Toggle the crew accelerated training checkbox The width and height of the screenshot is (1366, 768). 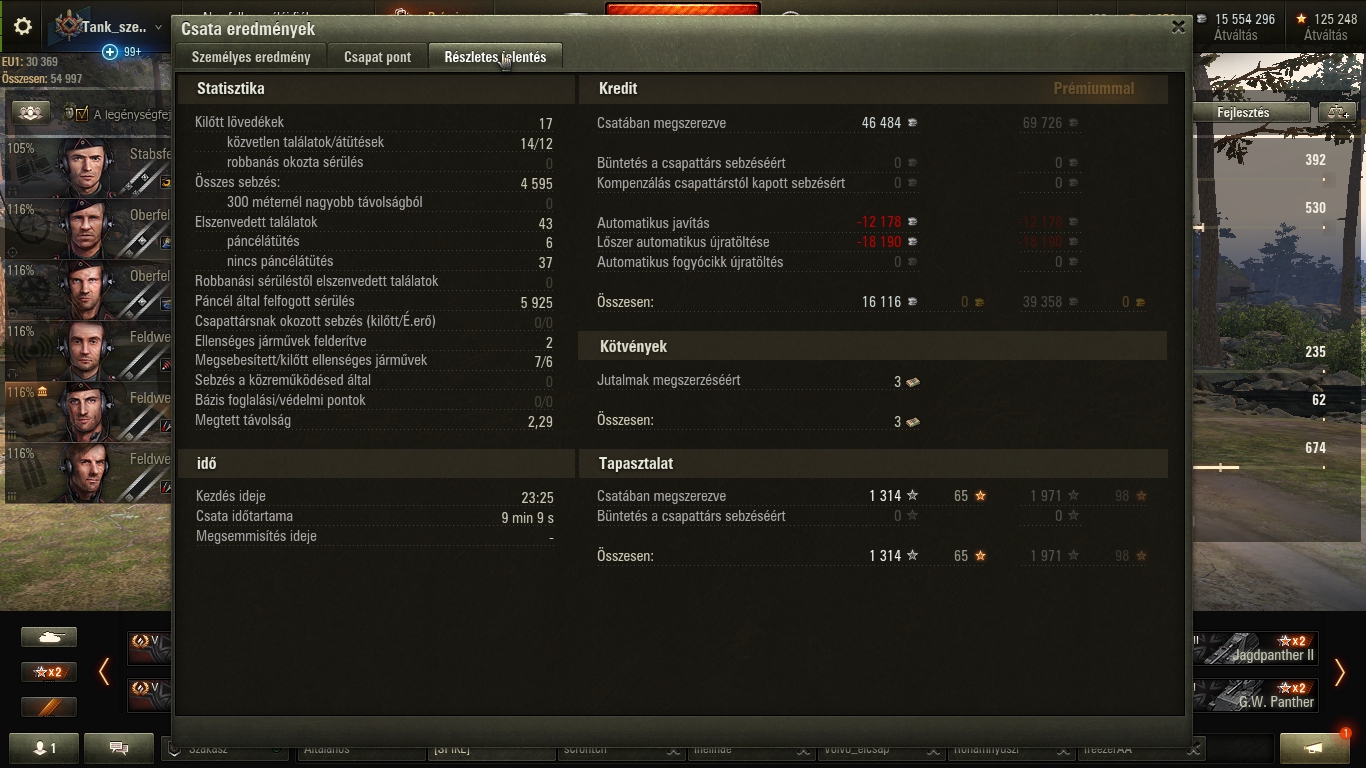tap(82, 114)
